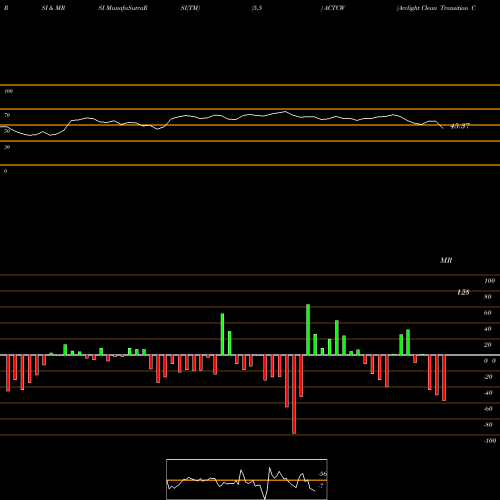The image size is (500, 500).
Task: Click the Arclight Clean Transition title text
Action: (x=436, y=8)
